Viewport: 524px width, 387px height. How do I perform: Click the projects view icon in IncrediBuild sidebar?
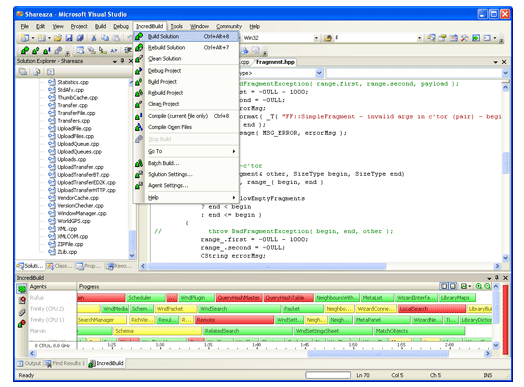tap(22, 300)
